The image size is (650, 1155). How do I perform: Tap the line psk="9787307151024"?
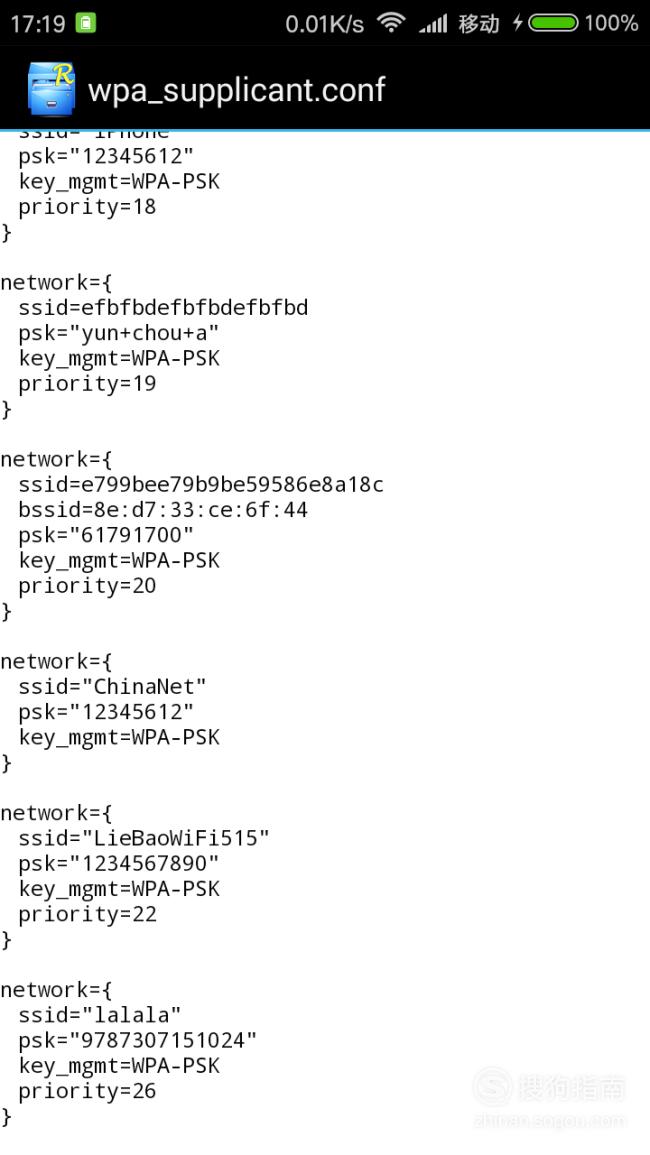(138, 1040)
